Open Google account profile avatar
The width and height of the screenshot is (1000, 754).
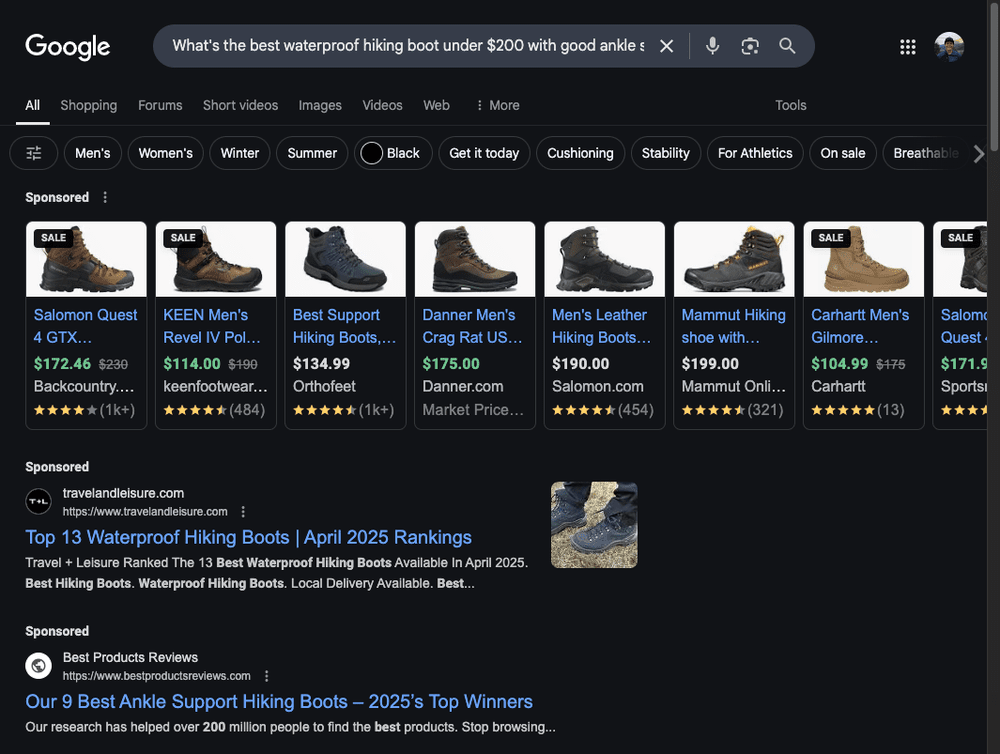(x=949, y=47)
